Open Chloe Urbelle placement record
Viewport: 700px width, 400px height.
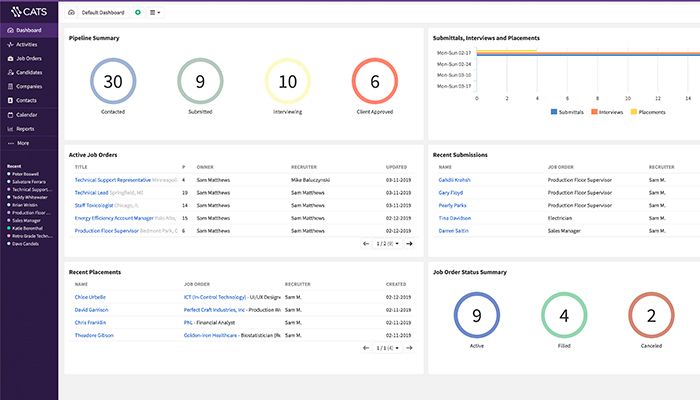[x=90, y=297]
